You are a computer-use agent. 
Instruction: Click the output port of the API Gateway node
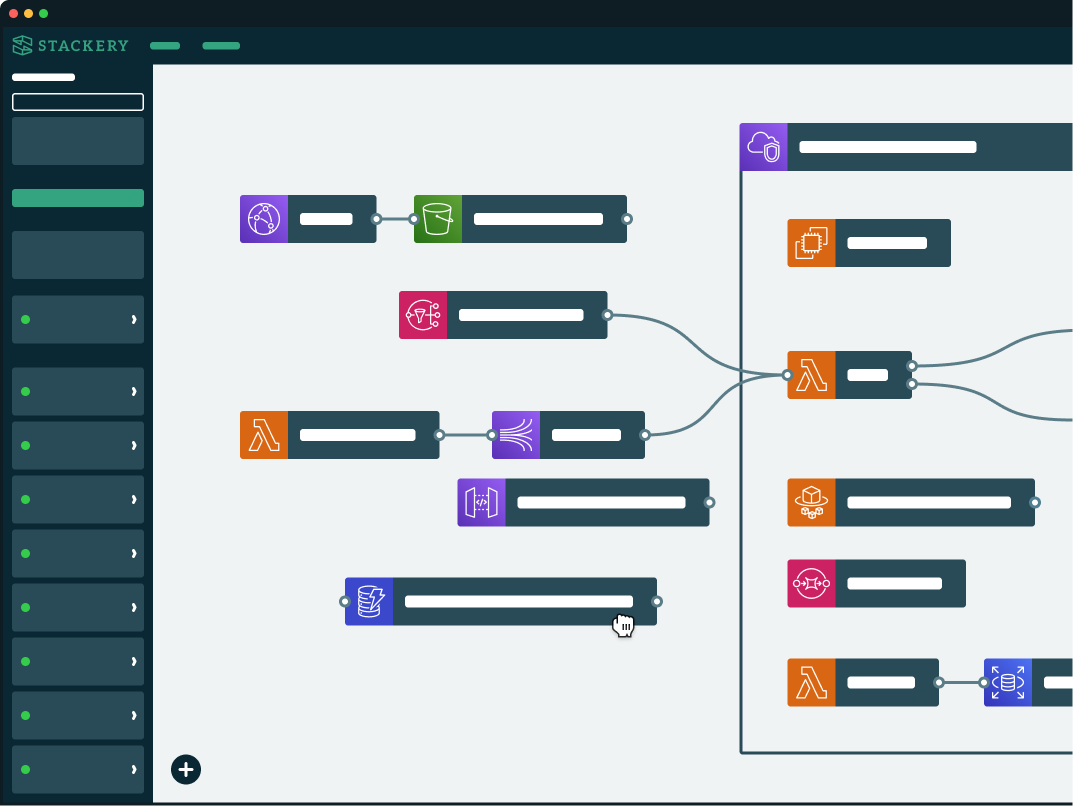[x=710, y=503]
